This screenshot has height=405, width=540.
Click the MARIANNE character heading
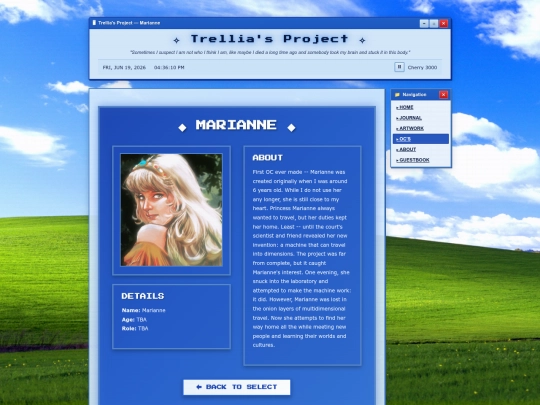click(236, 125)
